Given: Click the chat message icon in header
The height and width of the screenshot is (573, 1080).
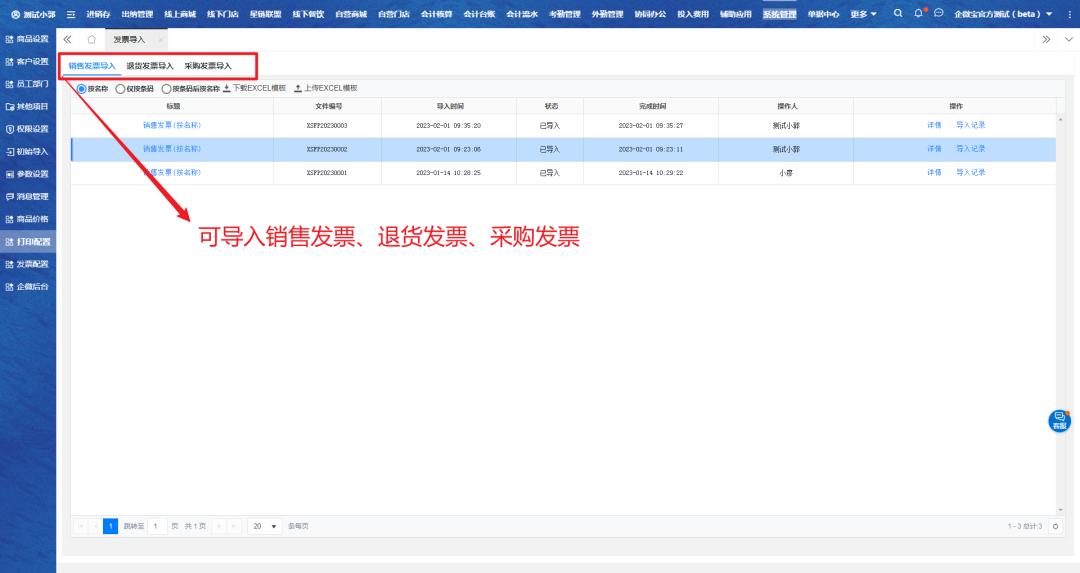Looking at the screenshot, I should point(938,13).
